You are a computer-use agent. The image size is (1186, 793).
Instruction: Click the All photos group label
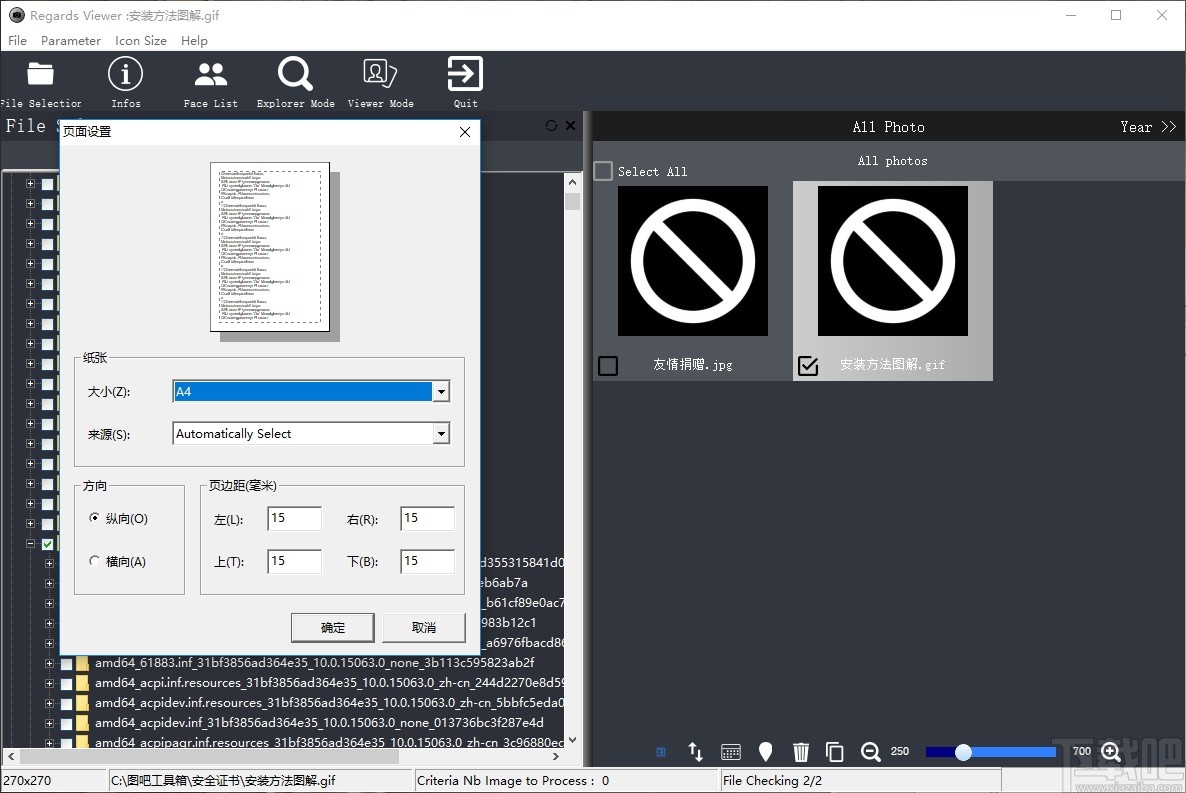[x=893, y=160]
